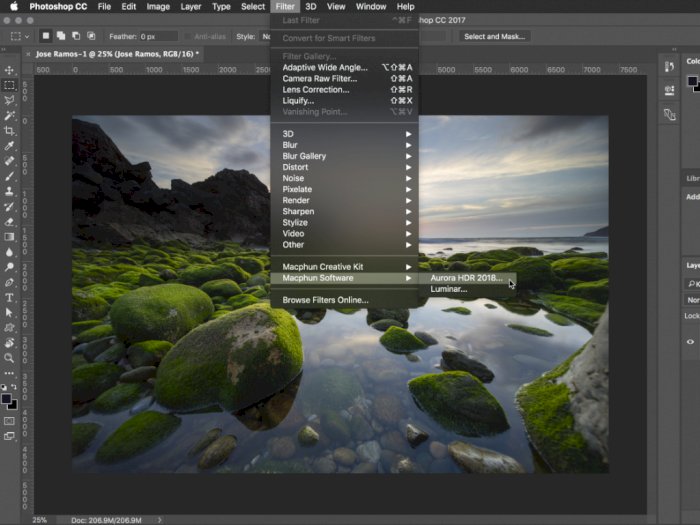700x525 pixels.
Task: Choose New Selection mode in options bar
Action: point(46,36)
